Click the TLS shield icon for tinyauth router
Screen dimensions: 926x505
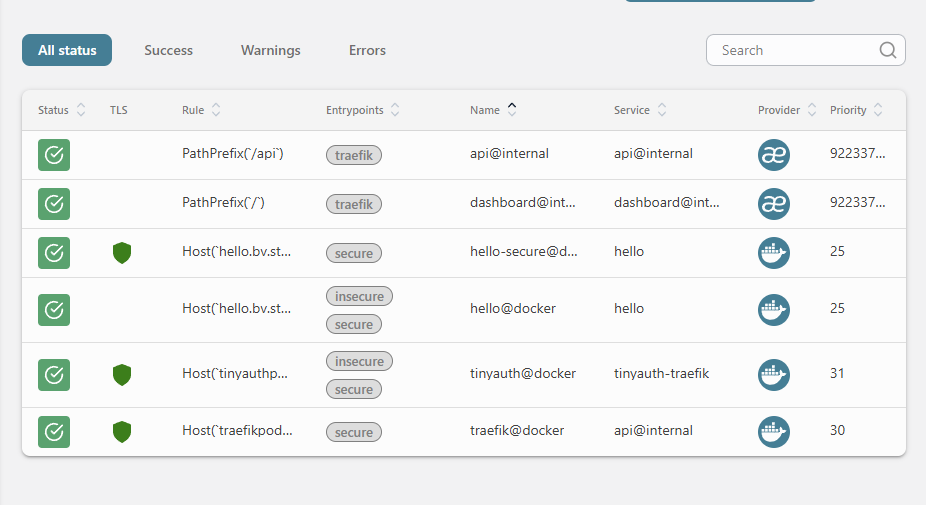tap(122, 375)
